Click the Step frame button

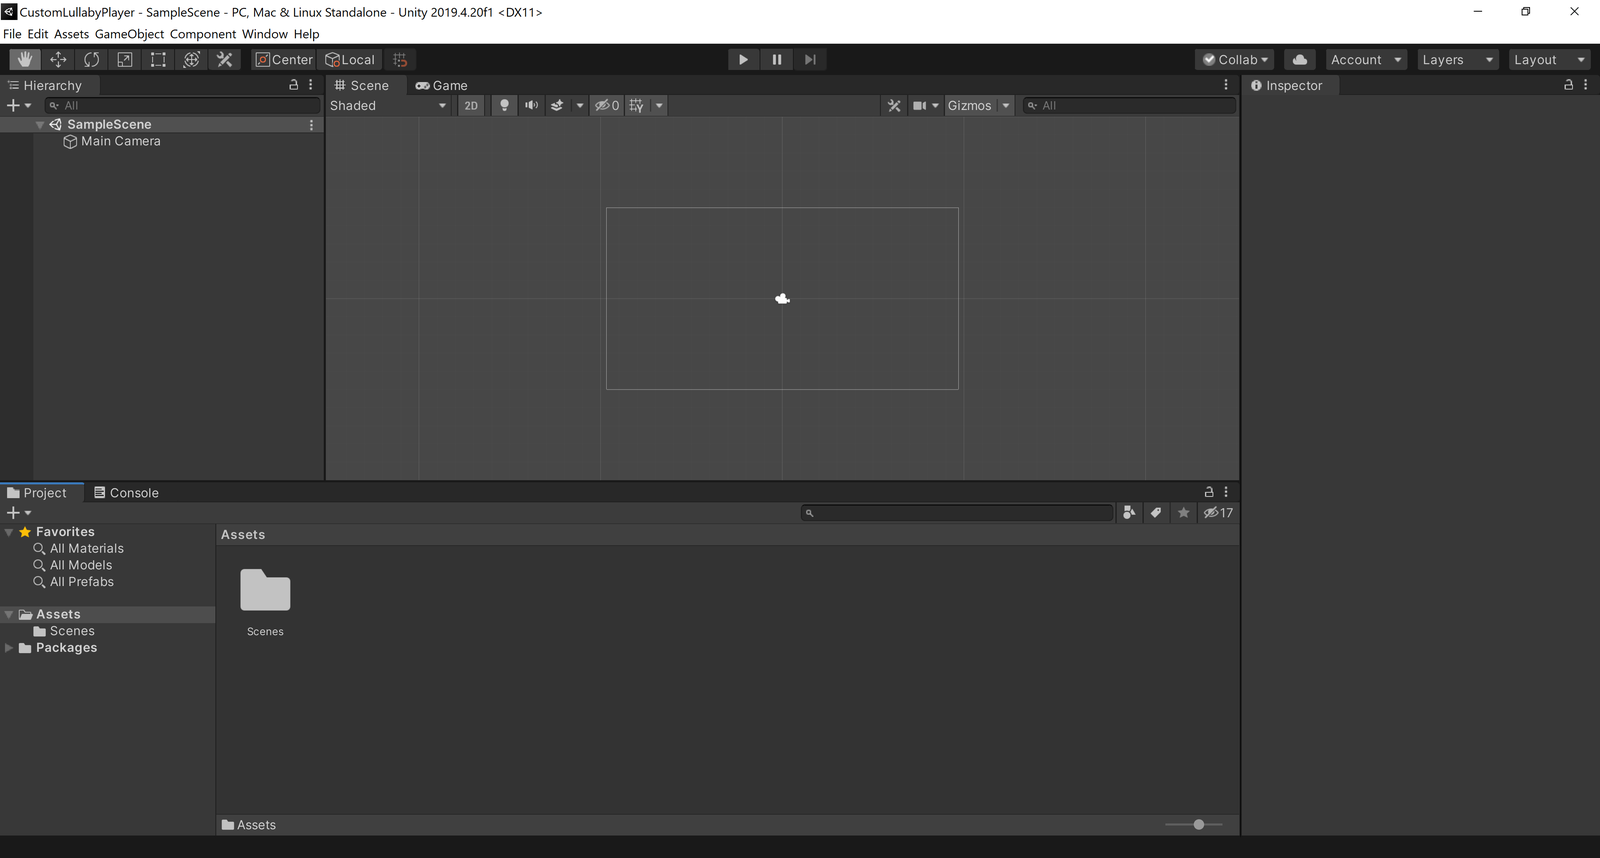810,60
